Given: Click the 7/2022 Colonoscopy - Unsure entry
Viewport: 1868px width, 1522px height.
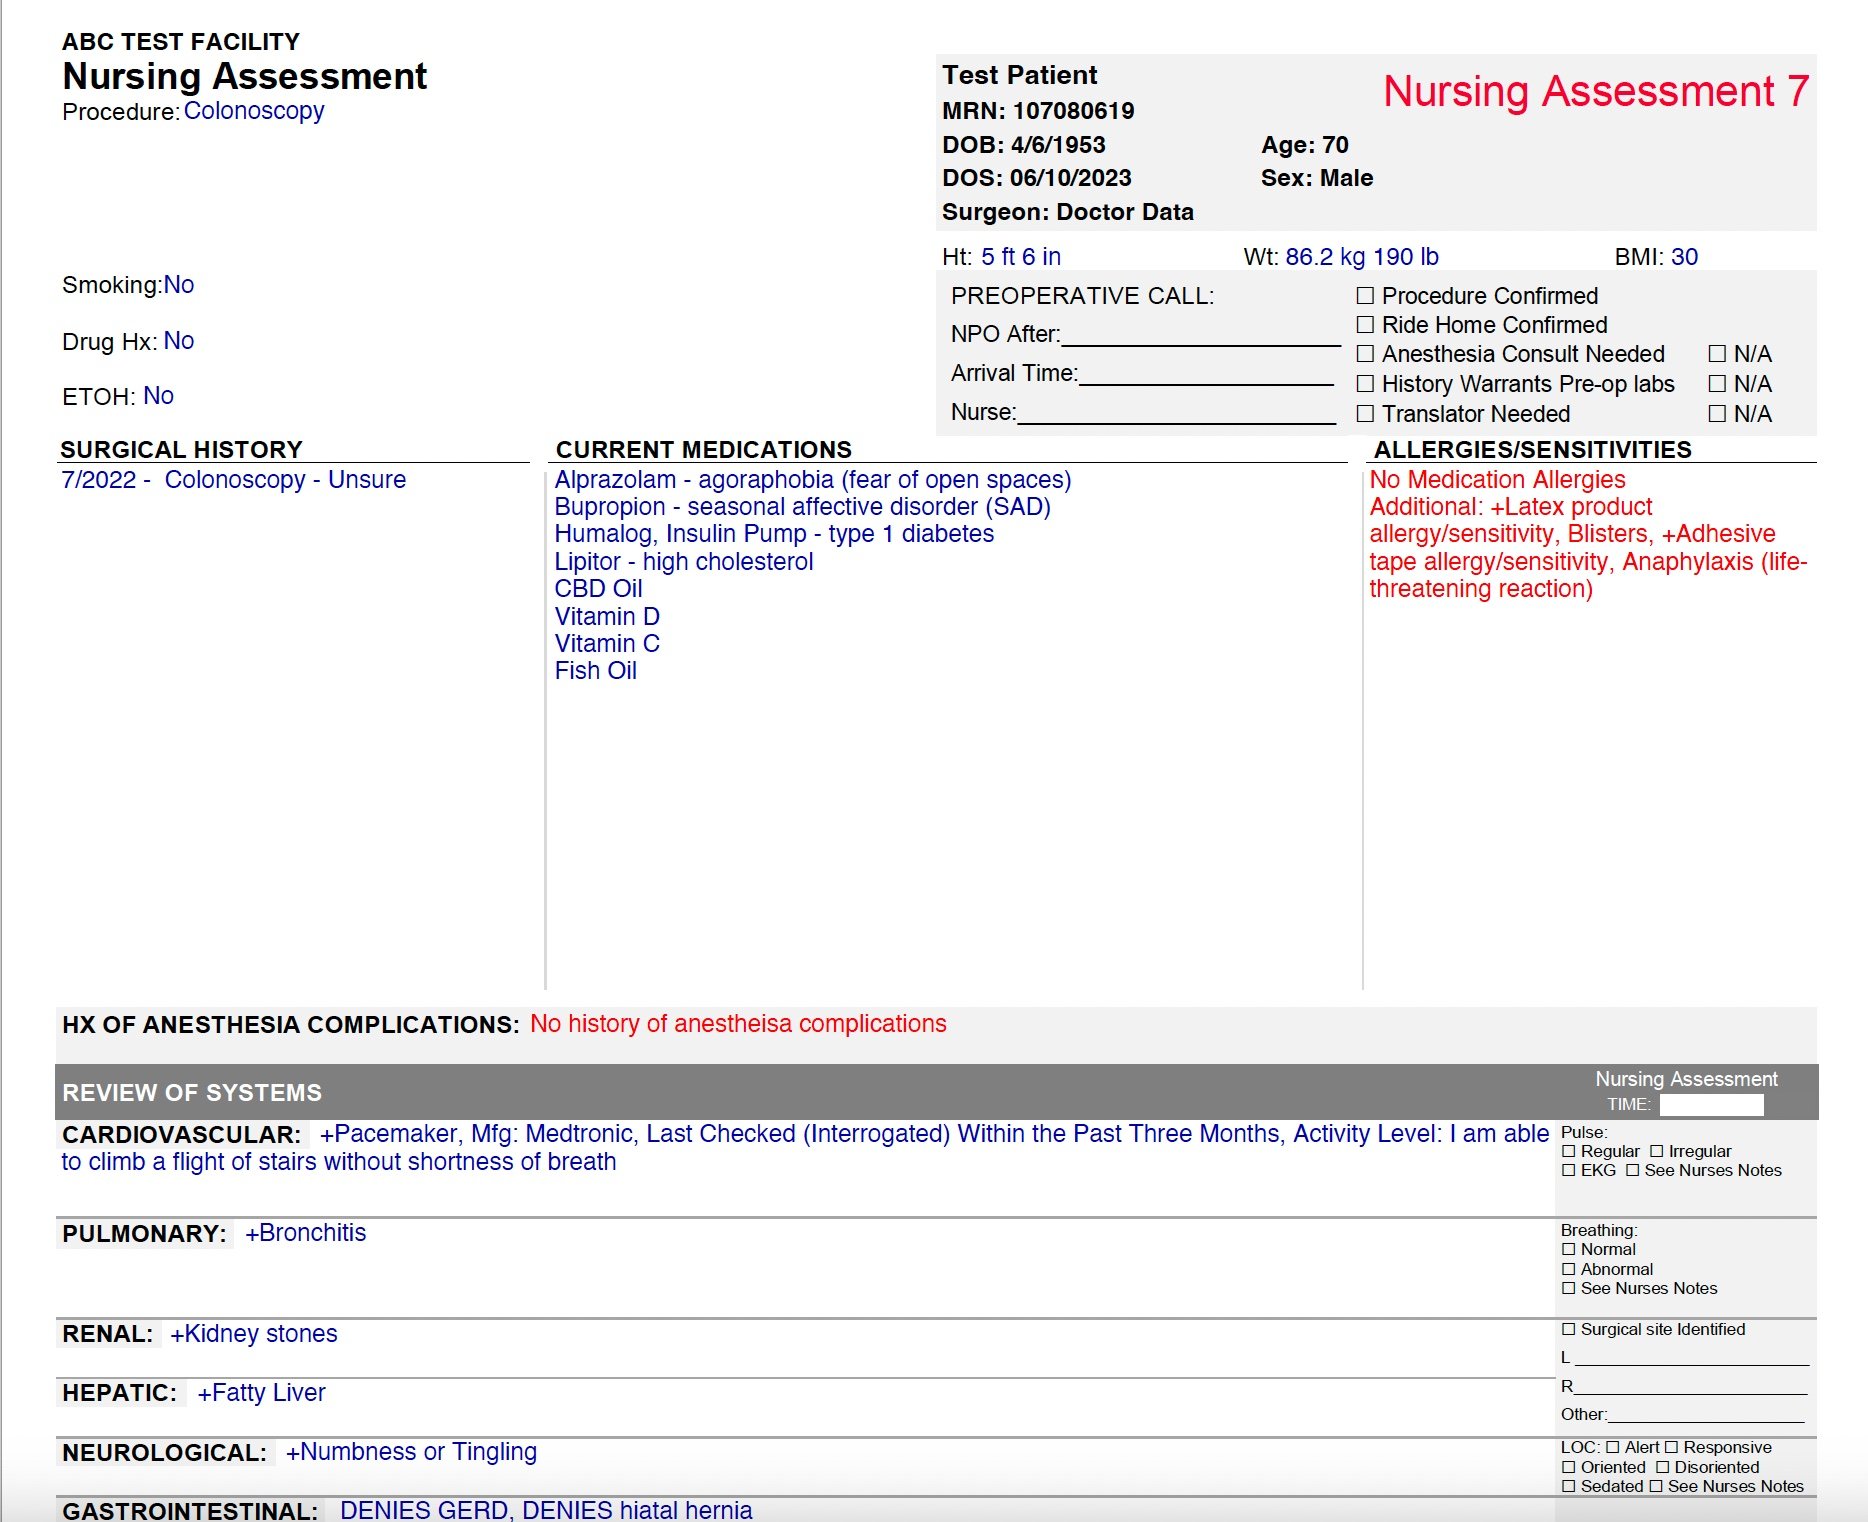Looking at the screenshot, I should pyautogui.click(x=234, y=480).
